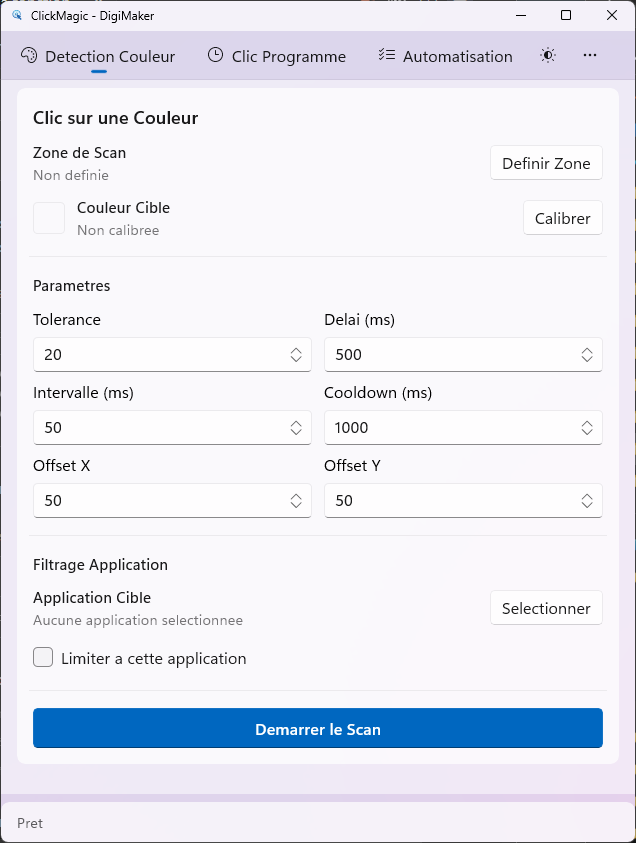Open the ellipsis overflow menu
The width and height of the screenshot is (636, 843).
589,57
